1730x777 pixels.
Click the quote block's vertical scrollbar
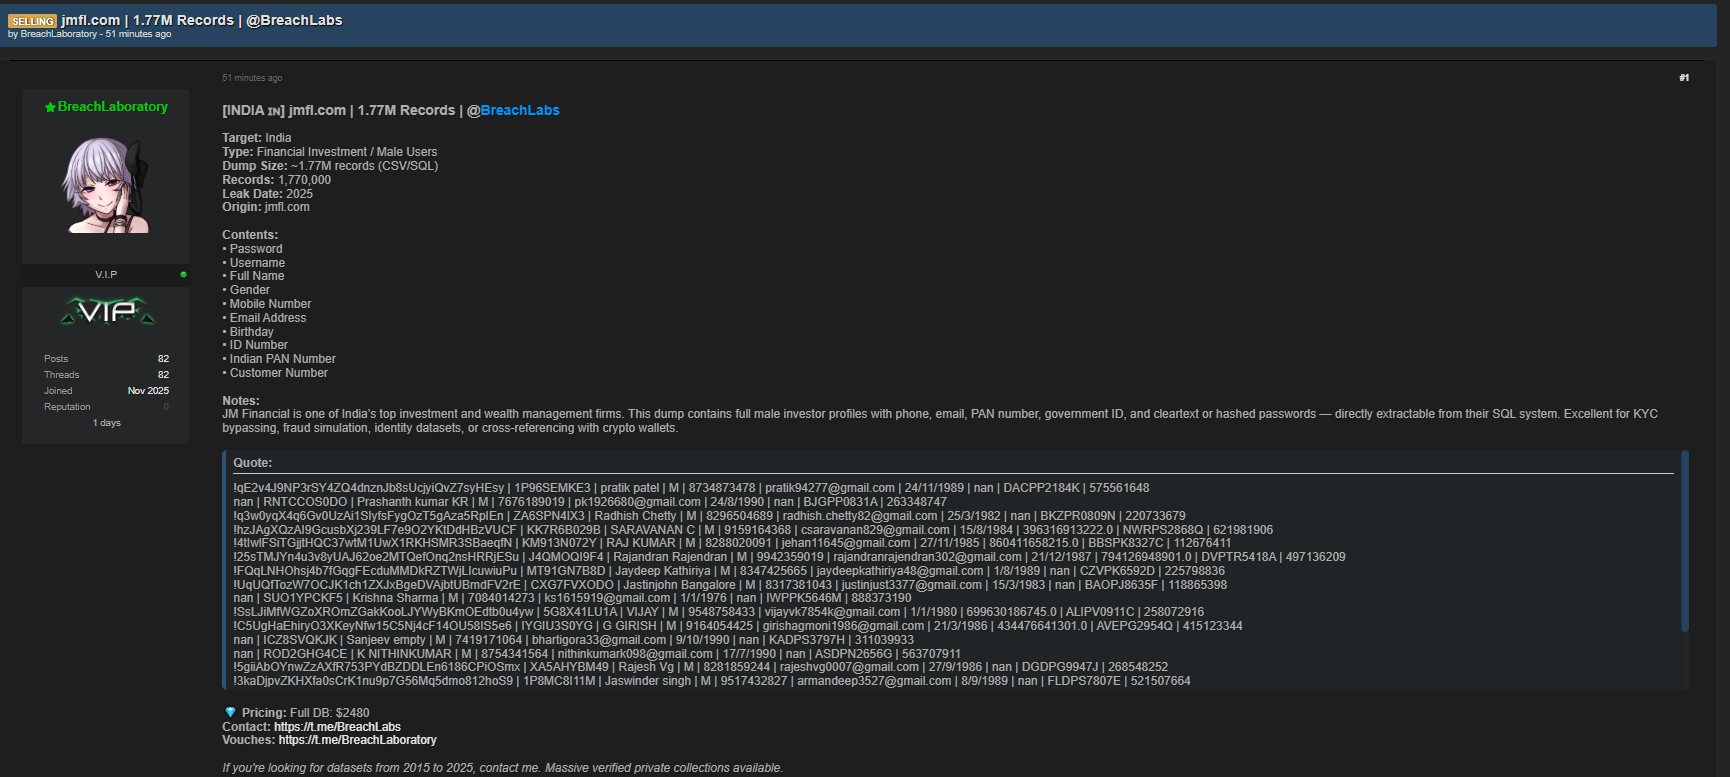(x=1684, y=541)
